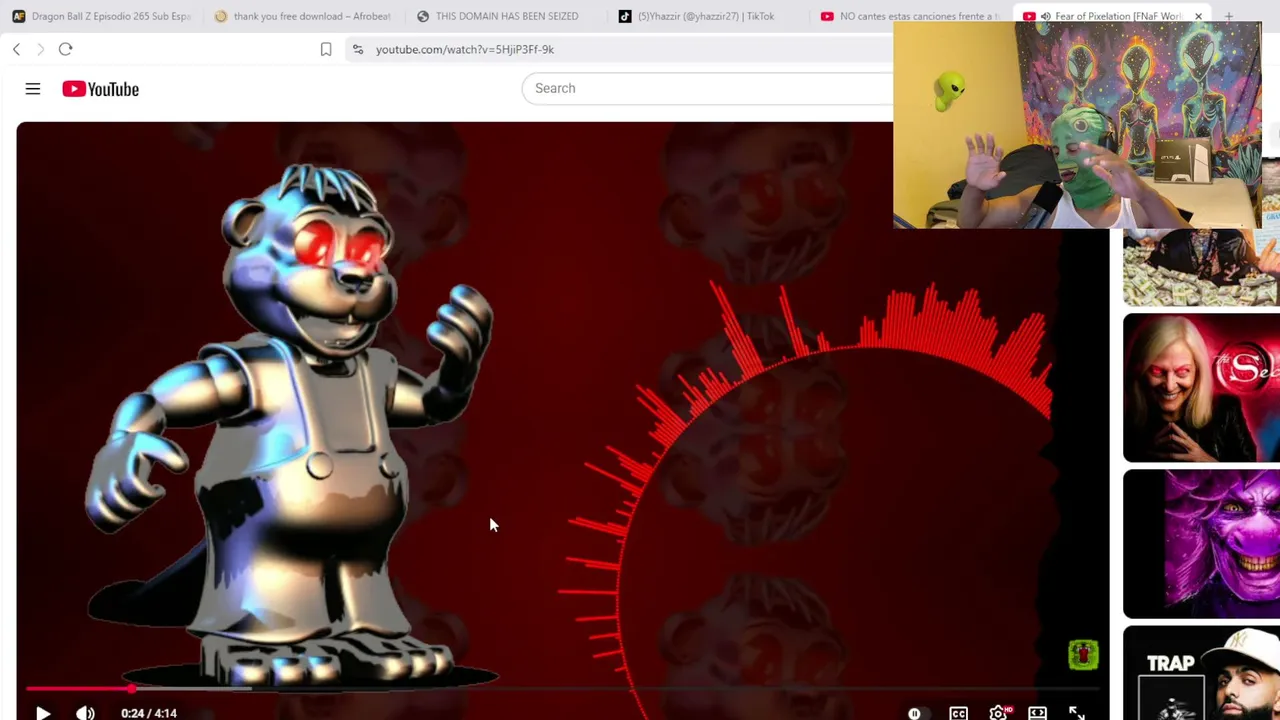Open the player settings gear

tap(998, 713)
